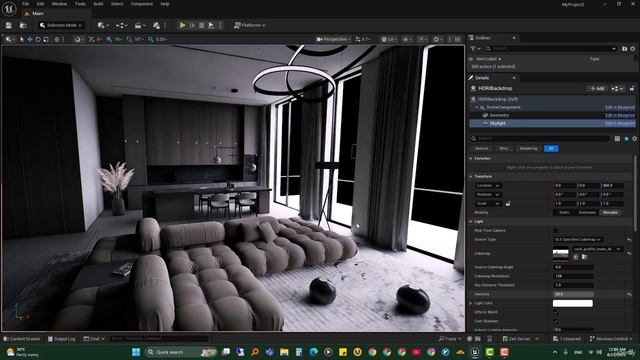Open the Help menu

pos(165,4)
